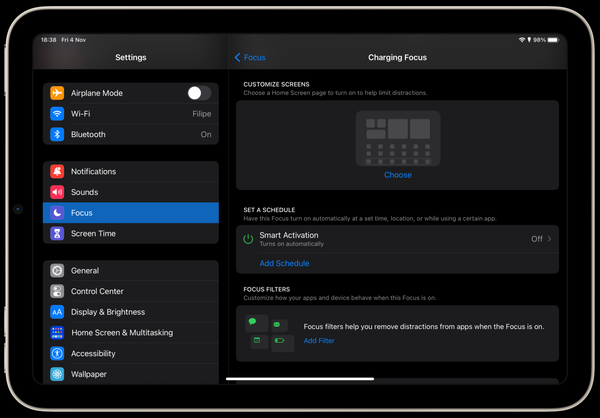The width and height of the screenshot is (600, 418).
Task: Tap the Sounds speaker icon
Action: pos(57,192)
